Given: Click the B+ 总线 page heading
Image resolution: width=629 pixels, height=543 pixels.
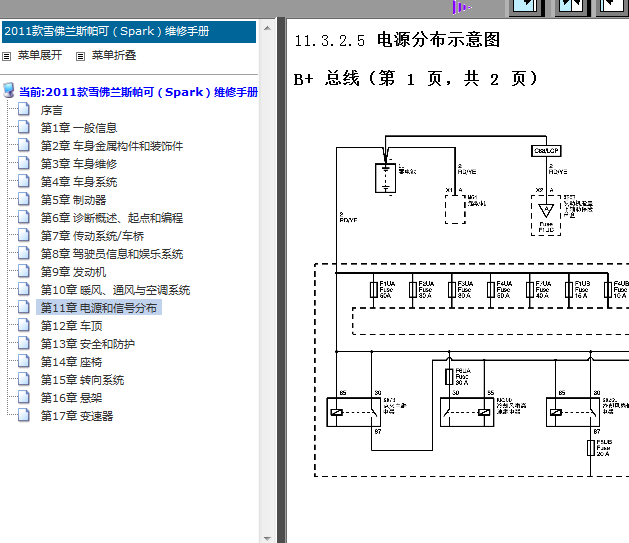Looking at the screenshot, I should pyautogui.click(x=415, y=79).
